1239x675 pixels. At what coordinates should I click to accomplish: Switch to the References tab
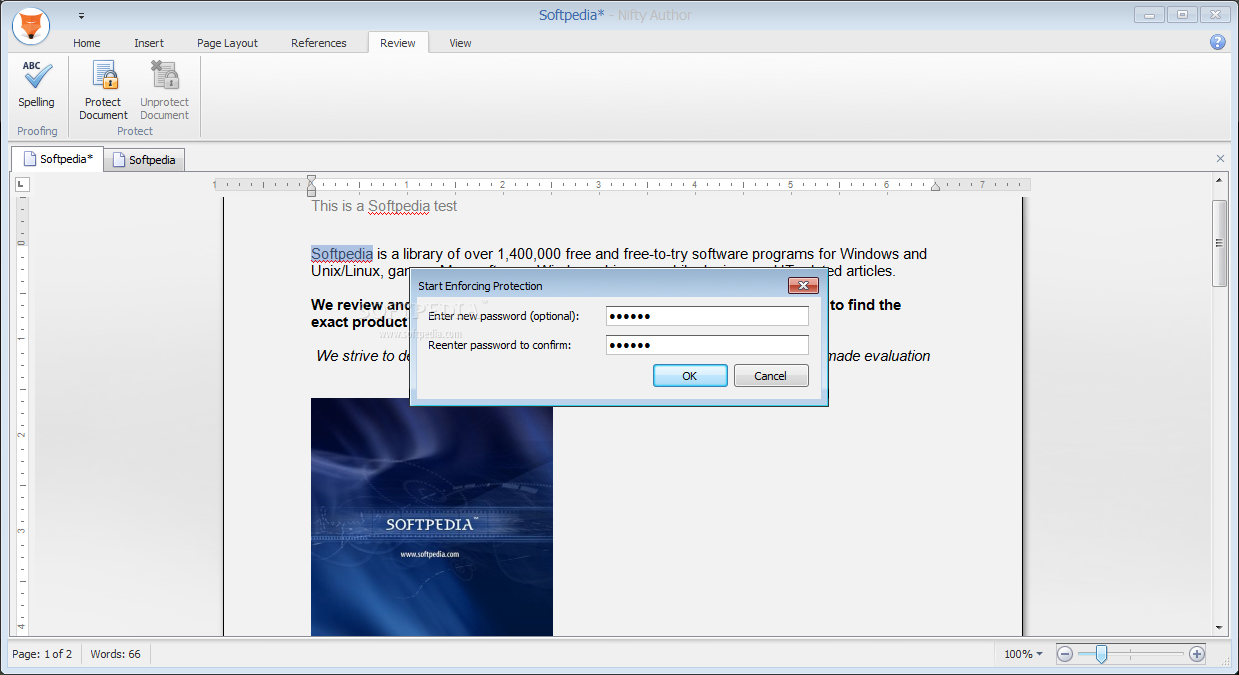[x=319, y=43]
